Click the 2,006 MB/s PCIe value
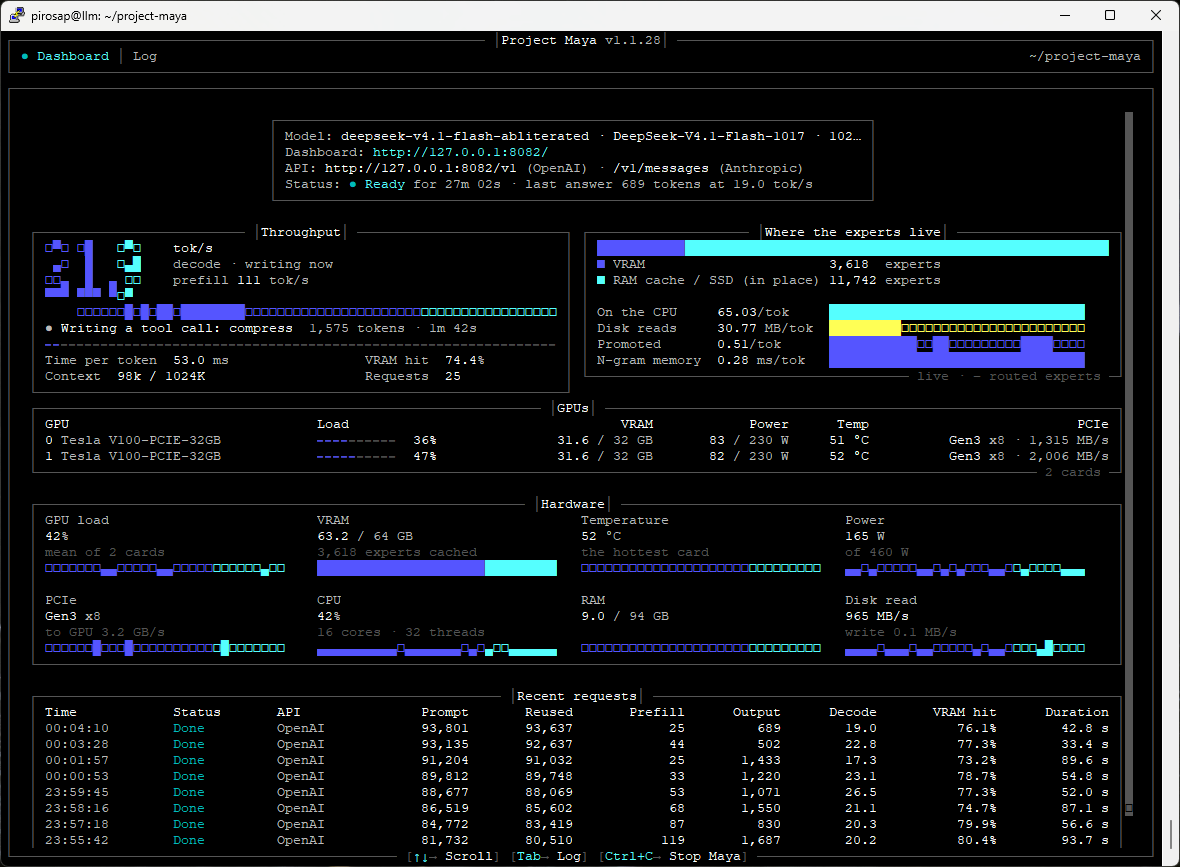This screenshot has height=867, width=1180. (x=1069, y=456)
